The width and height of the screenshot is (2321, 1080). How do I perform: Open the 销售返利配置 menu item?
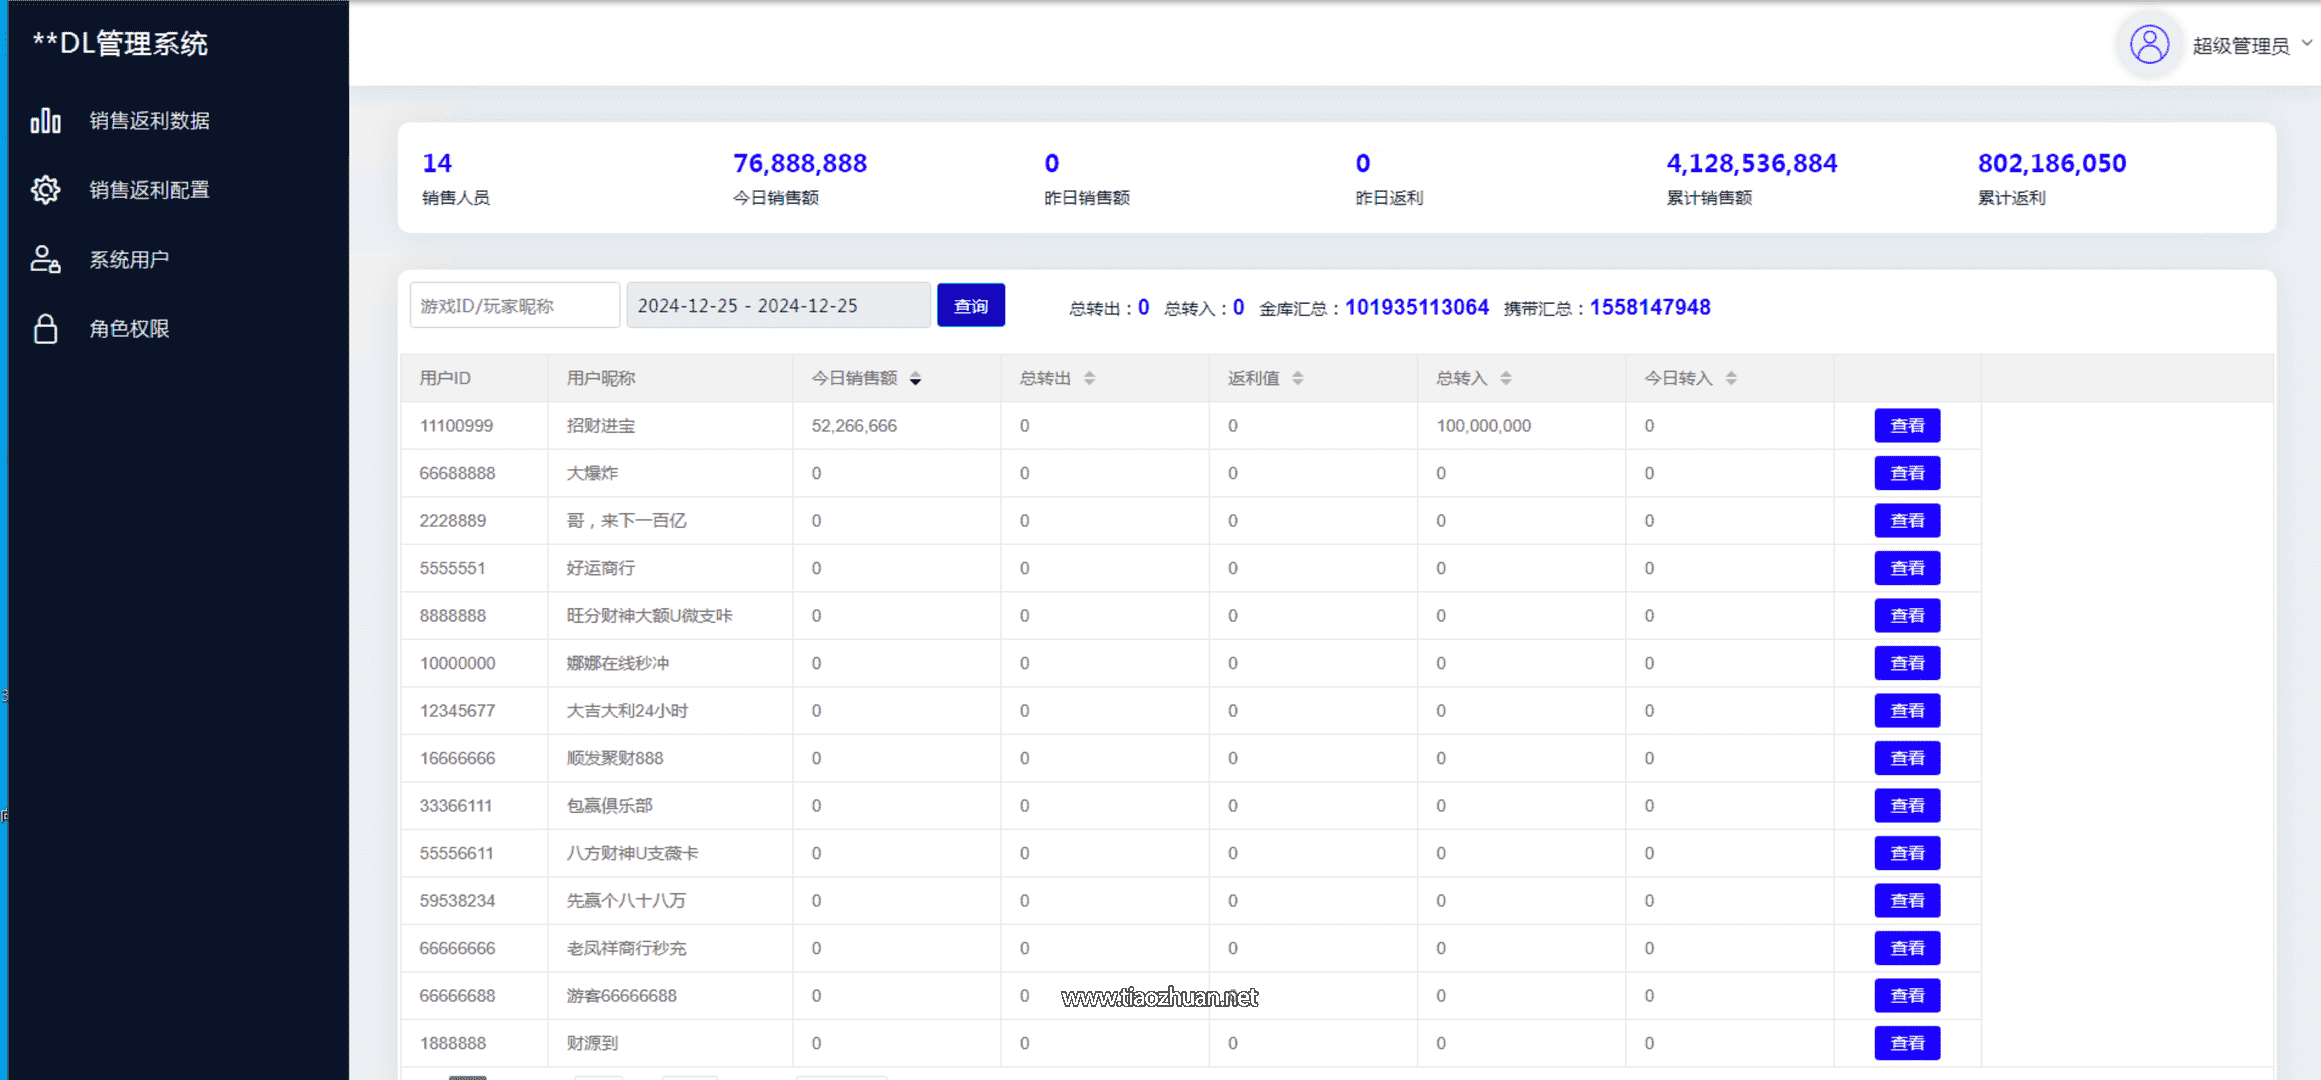pos(149,190)
